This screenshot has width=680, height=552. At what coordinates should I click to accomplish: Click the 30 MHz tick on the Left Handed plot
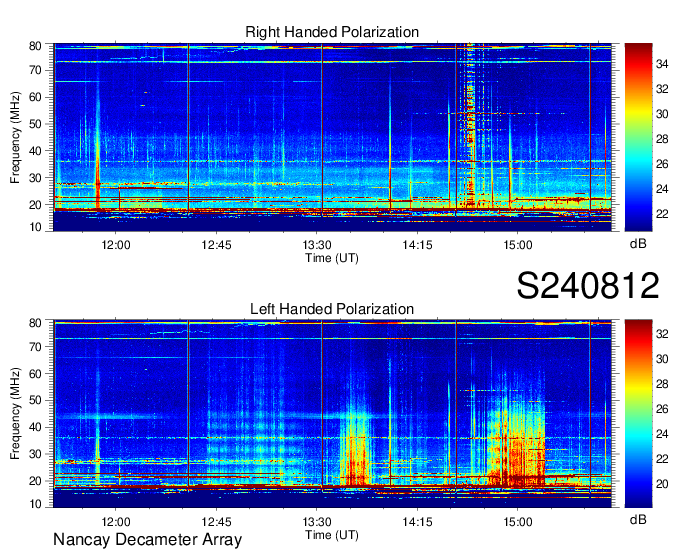point(36,454)
